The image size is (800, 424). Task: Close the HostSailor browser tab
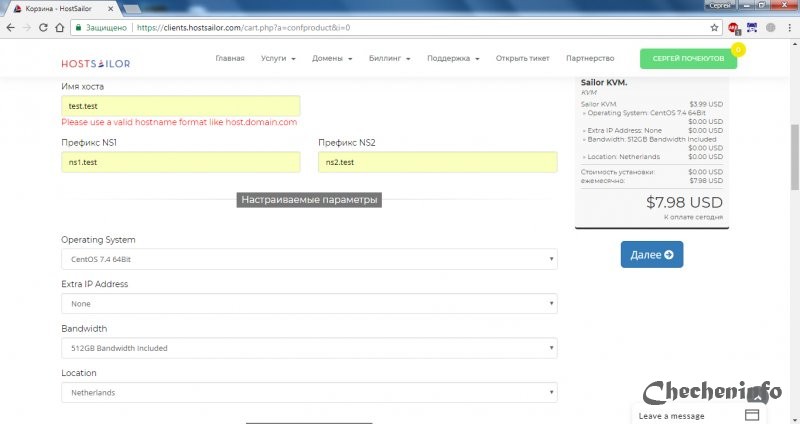tap(111, 9)
